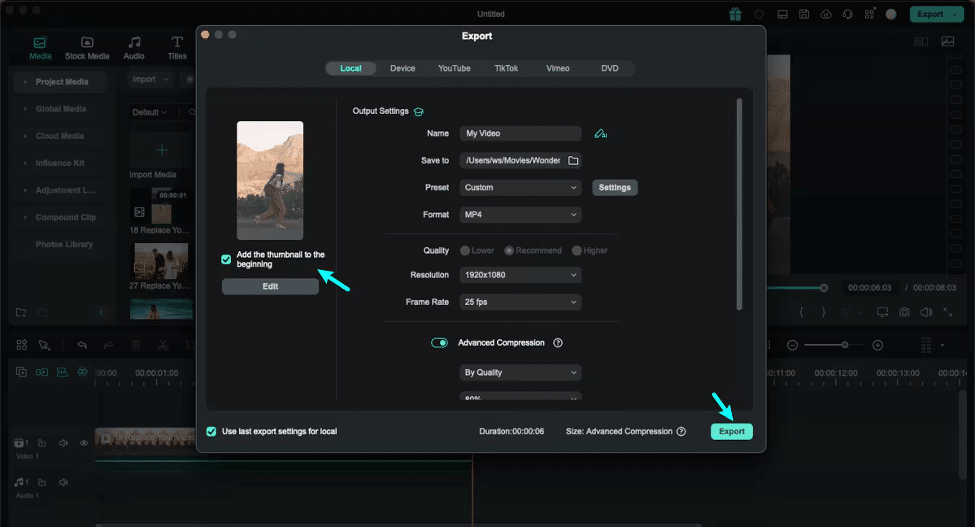Click the timeline zoom out minus icon
Screen dimensions: 977x527
pos(792,345)
